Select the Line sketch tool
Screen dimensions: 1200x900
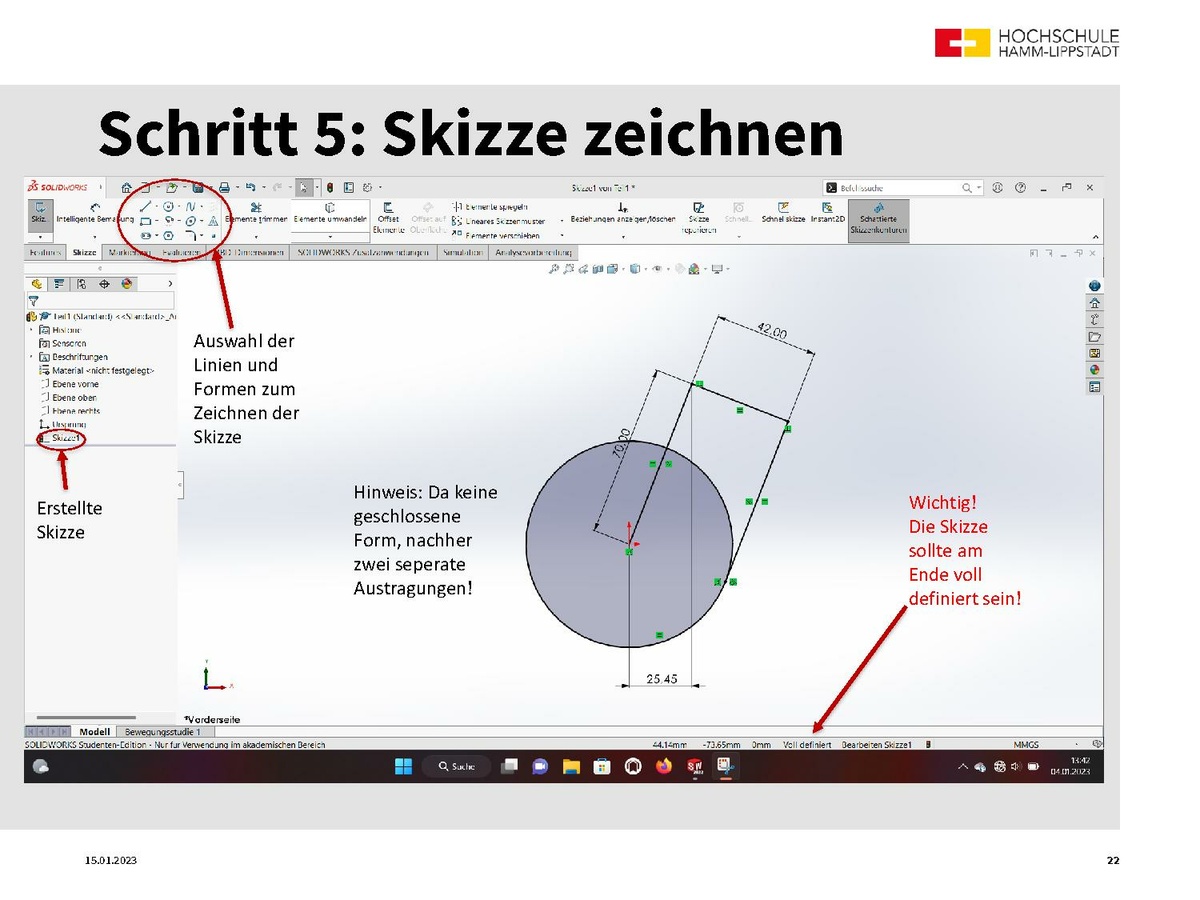(145, 206)
